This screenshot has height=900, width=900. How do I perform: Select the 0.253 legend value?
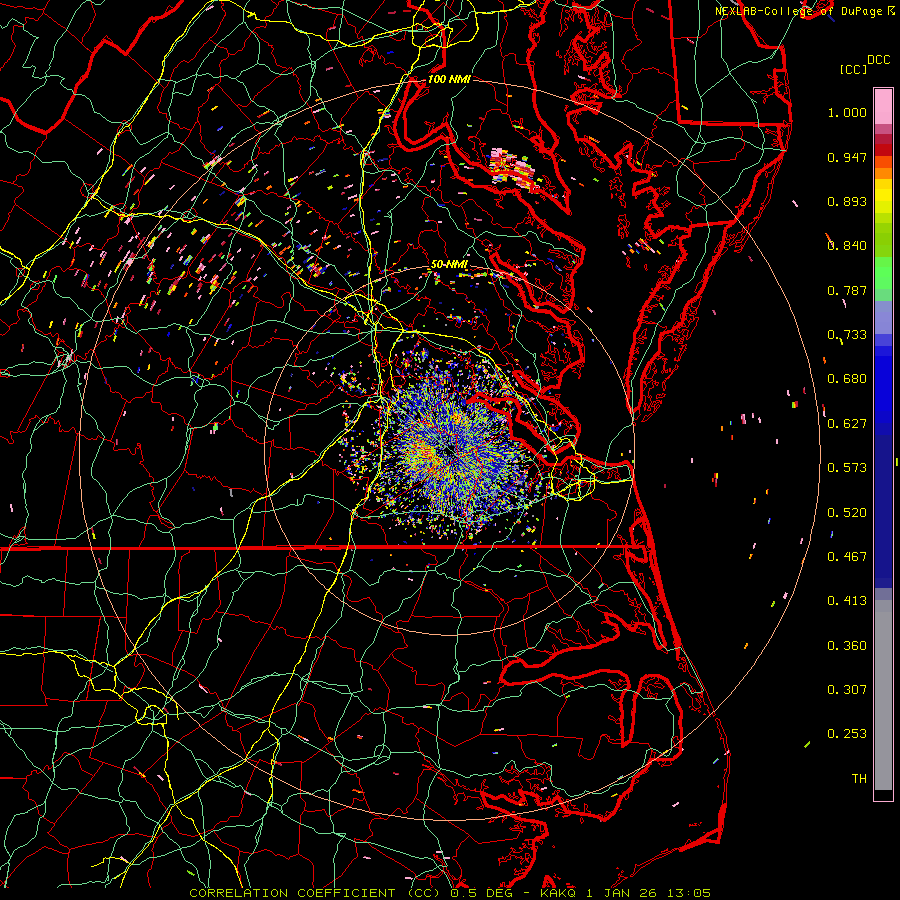click(x=847, y=734)
